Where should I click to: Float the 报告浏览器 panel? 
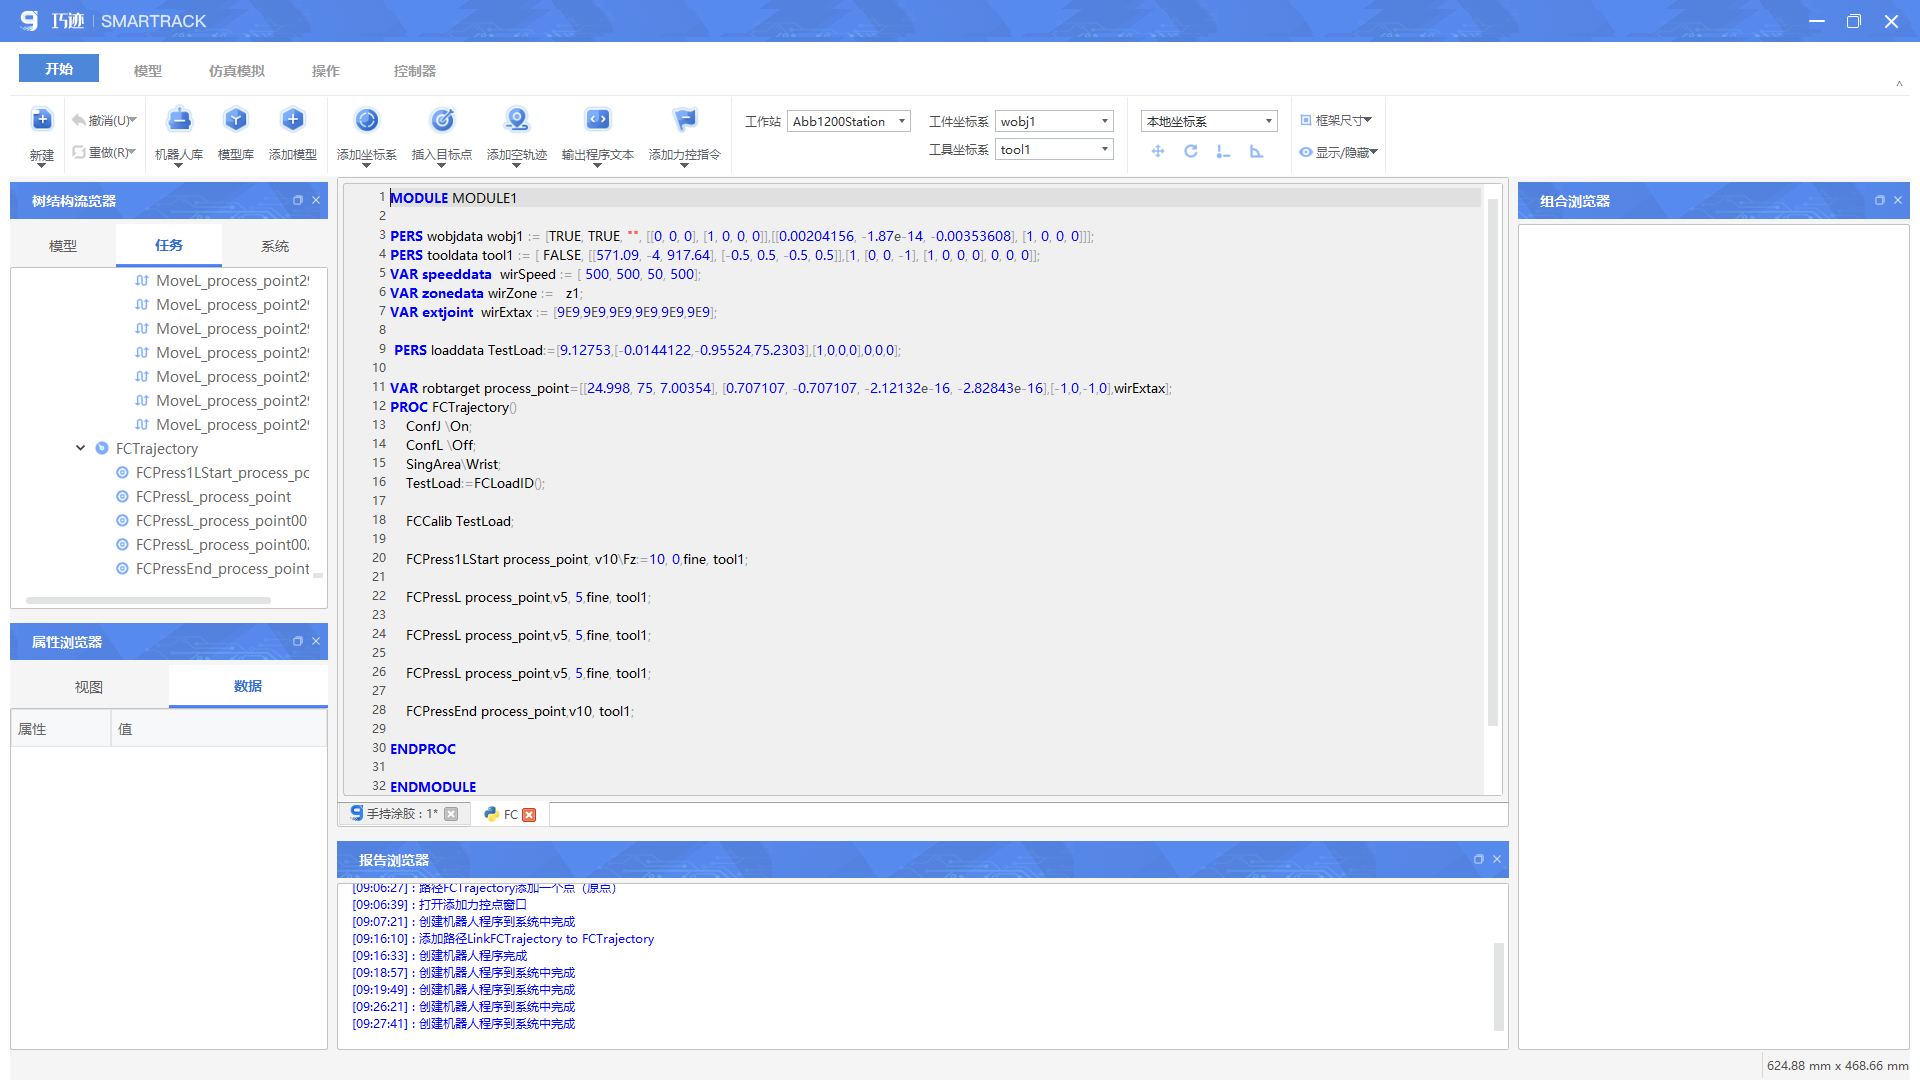[x=1478, y=859]
